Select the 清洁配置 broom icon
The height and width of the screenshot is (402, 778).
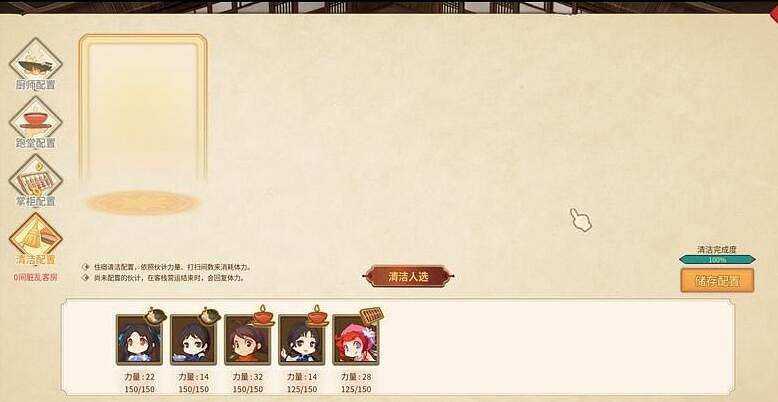pos(36,237)
